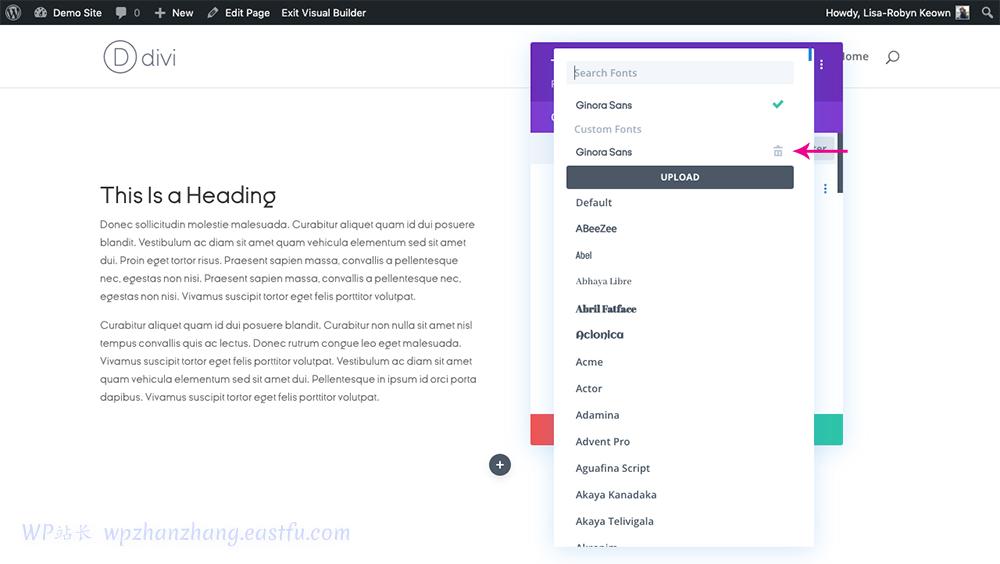Click the admin bar search magnifier
1000x564 pixels.
(987, 12)
